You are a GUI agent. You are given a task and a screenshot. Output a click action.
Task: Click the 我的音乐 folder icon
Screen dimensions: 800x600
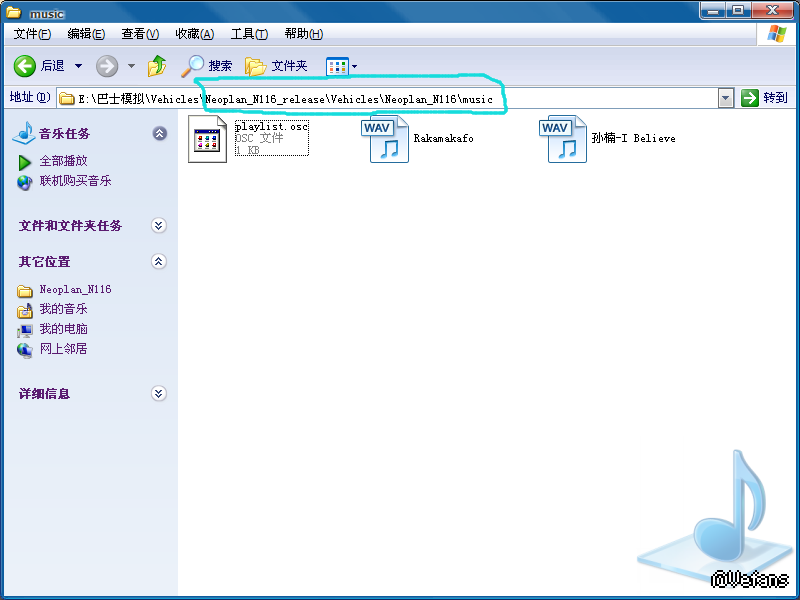[24, 310]
